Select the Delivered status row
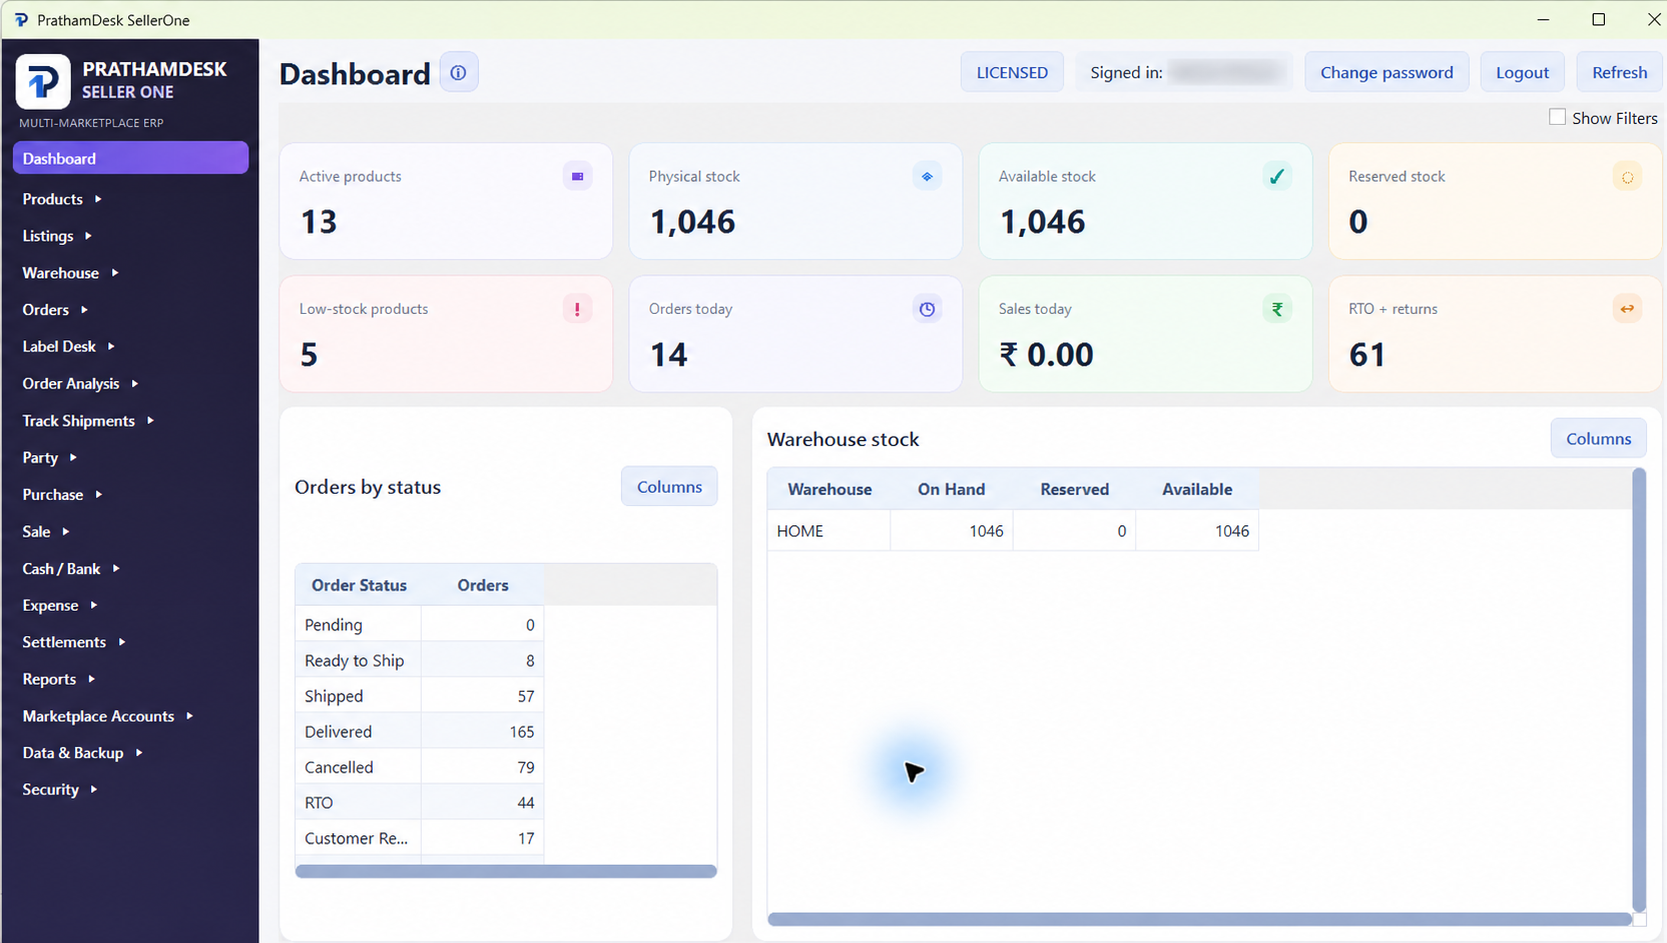1667x943 pixels. point(420,731)
